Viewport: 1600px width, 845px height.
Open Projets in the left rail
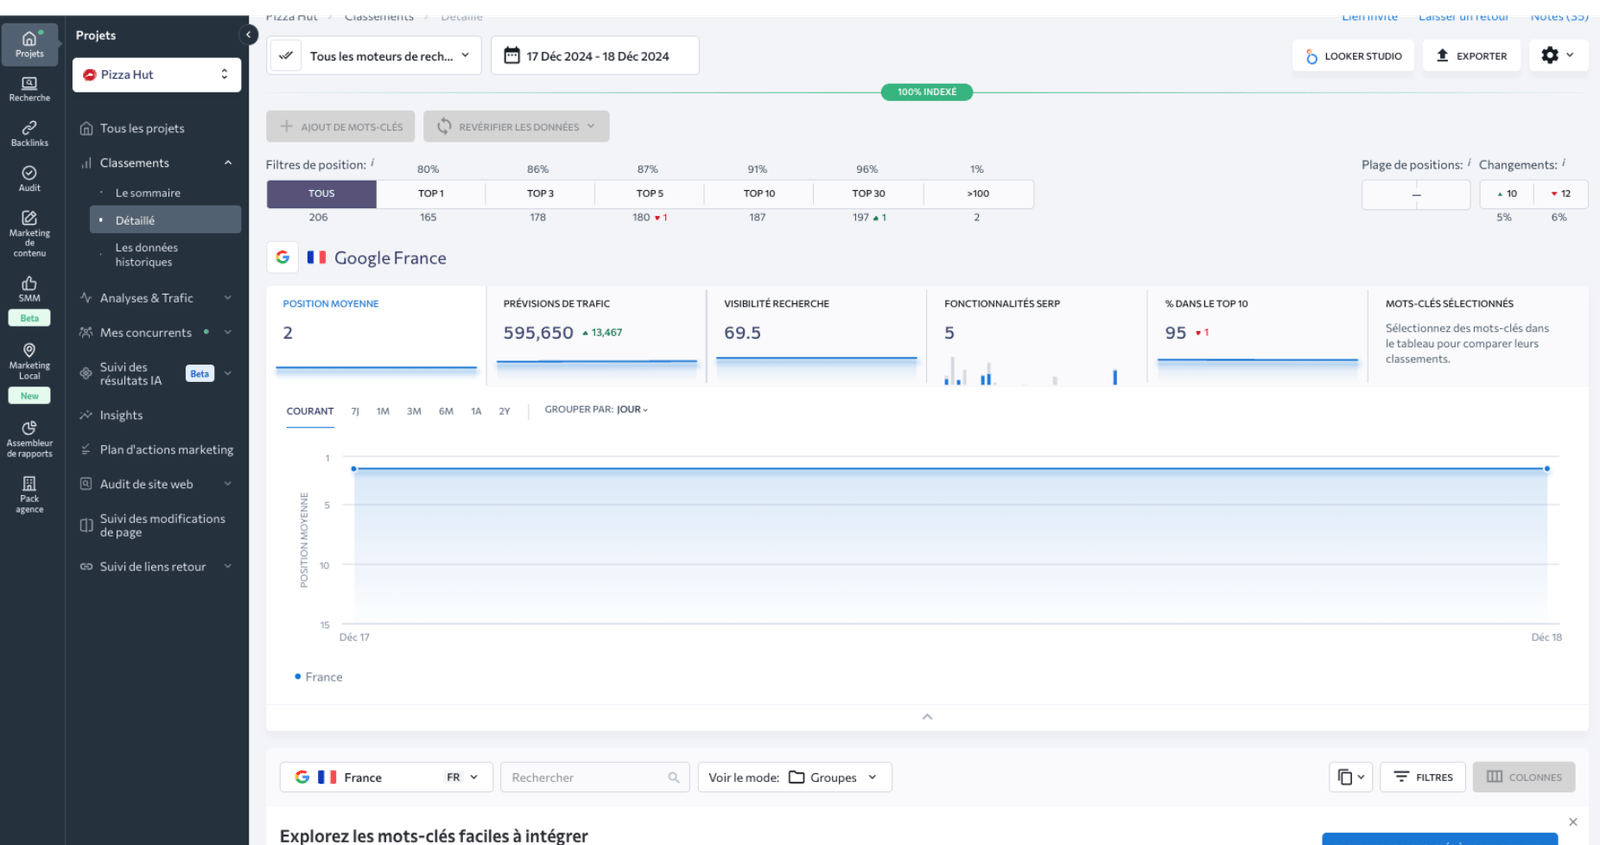tap(29, 44)
